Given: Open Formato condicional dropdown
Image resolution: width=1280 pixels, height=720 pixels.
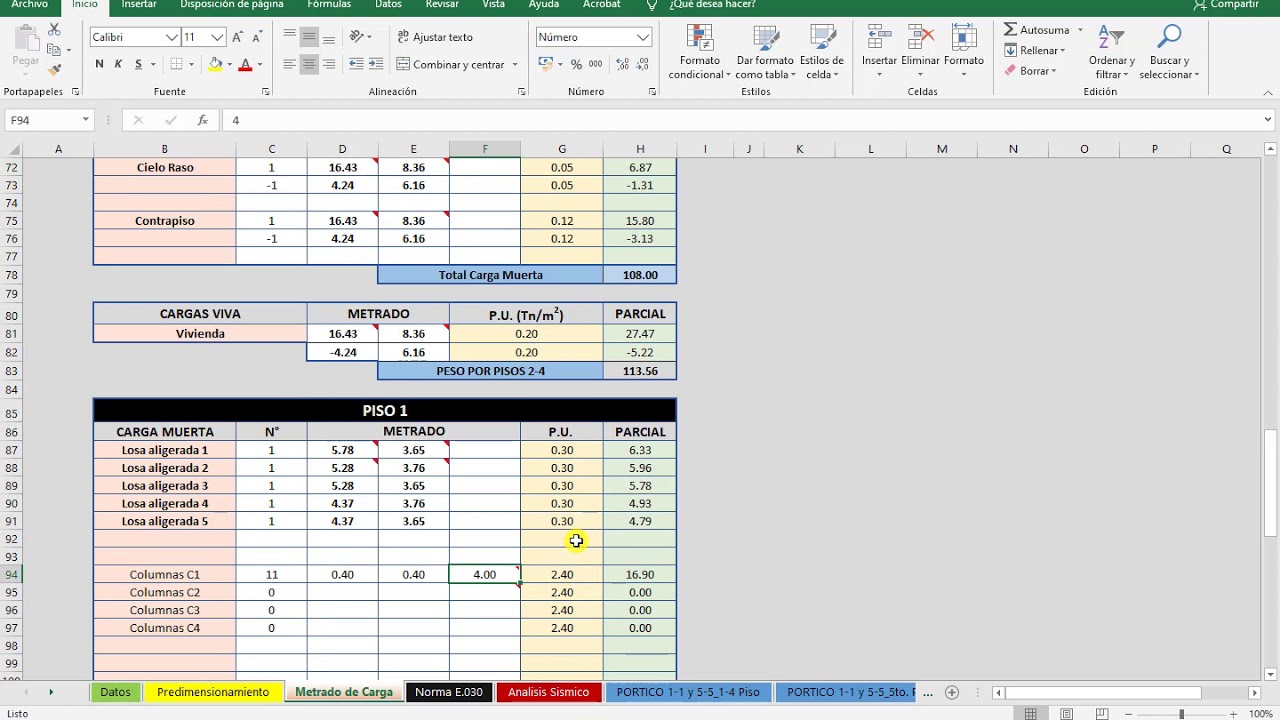Looking at the screenshot, I should 699,52.
